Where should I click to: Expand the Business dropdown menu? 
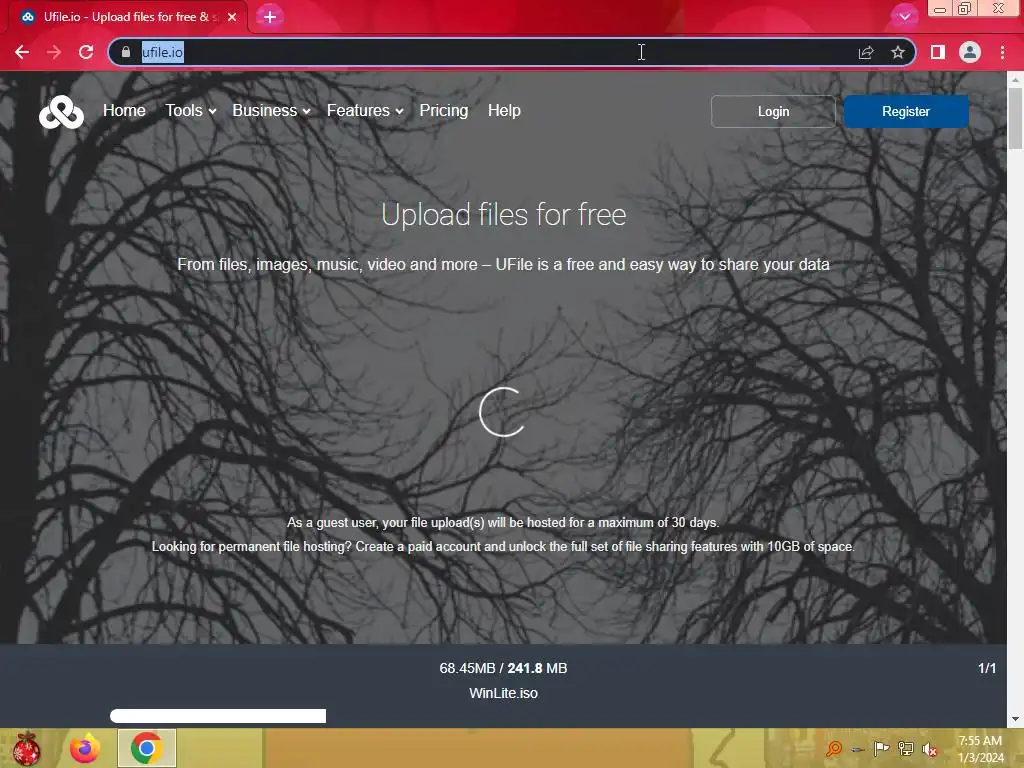click(271, 110)
